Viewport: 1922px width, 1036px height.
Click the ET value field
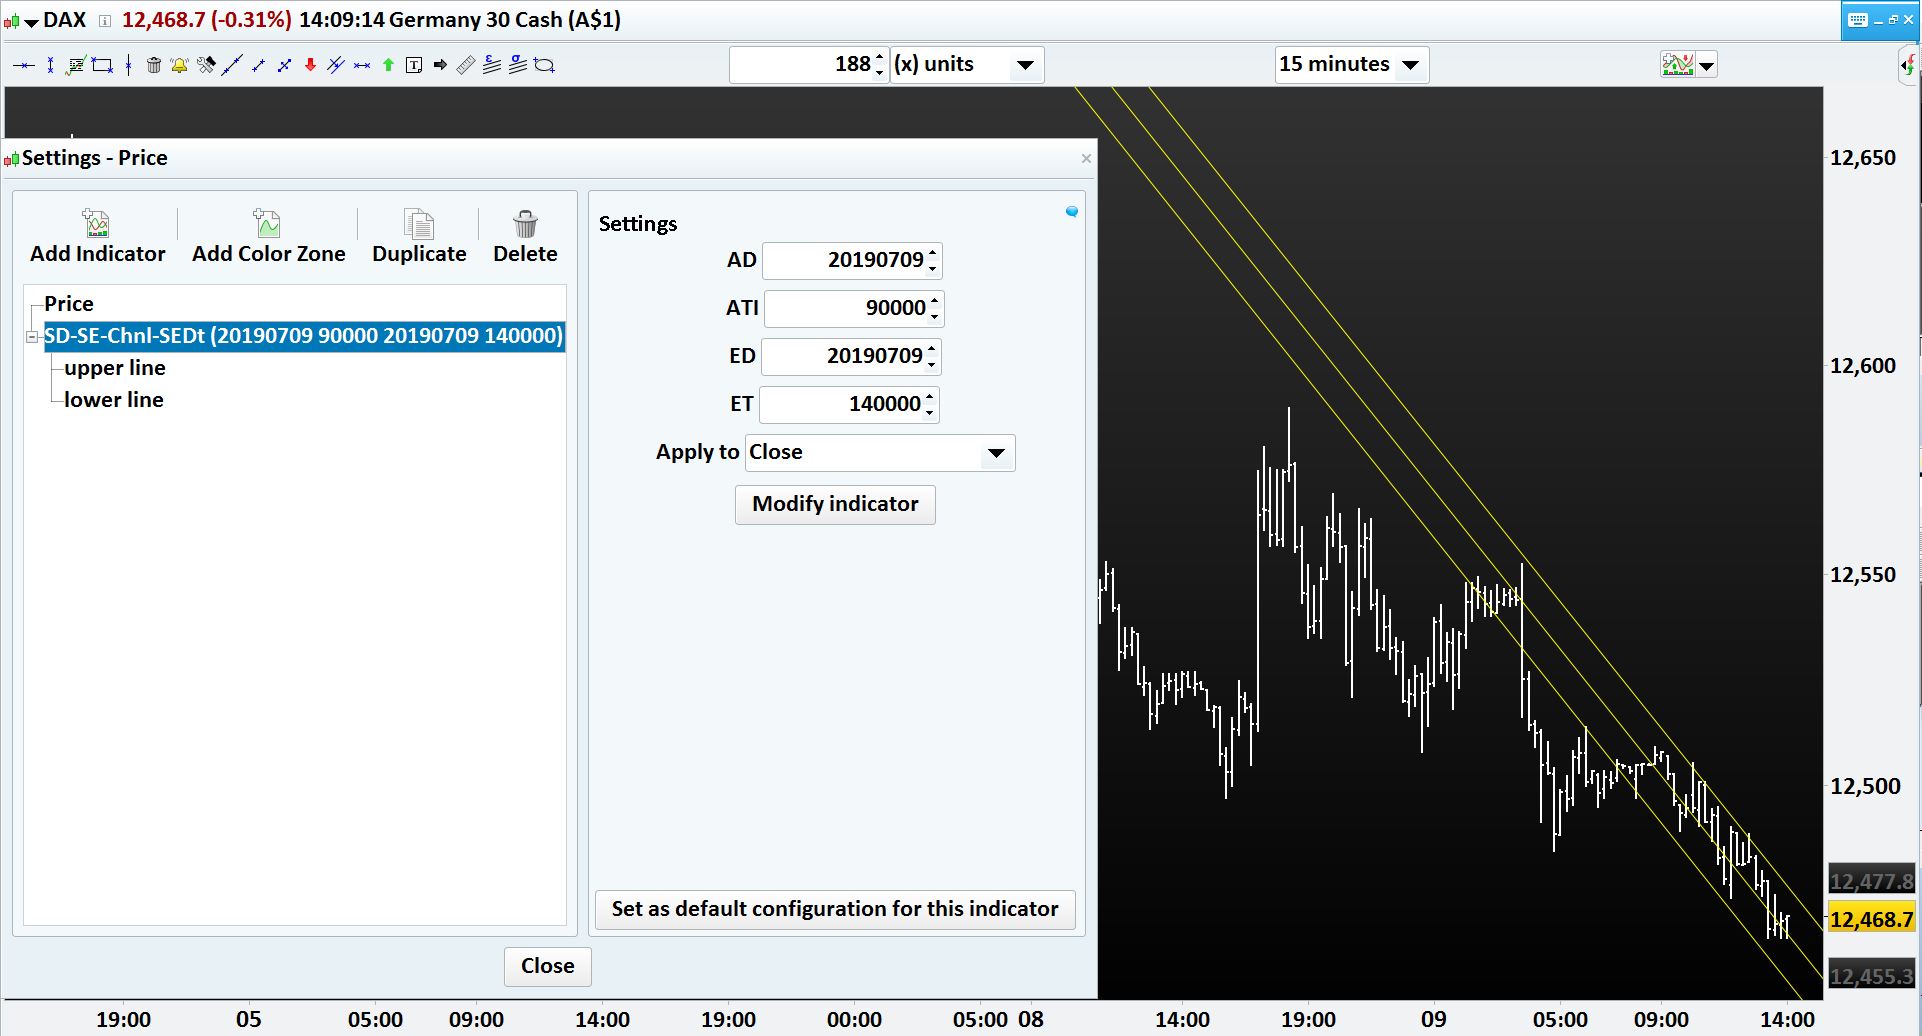(x=841, y=405)
